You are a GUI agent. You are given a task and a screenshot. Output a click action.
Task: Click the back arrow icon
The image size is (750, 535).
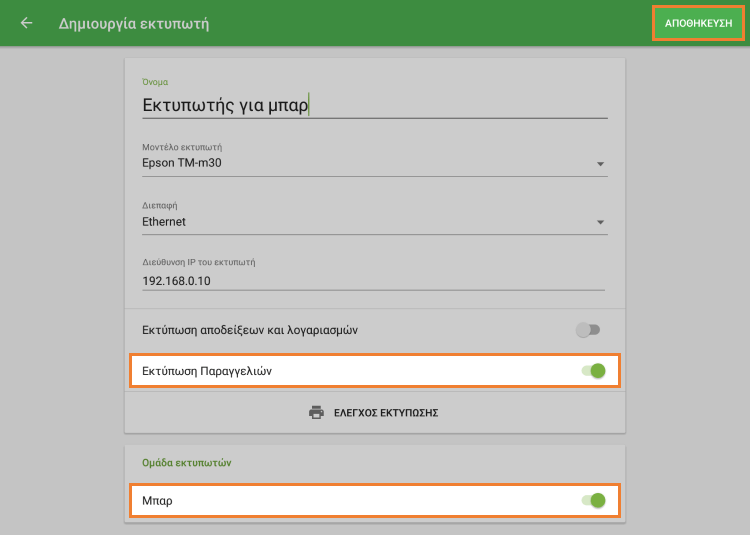click(x=26, y=23)
